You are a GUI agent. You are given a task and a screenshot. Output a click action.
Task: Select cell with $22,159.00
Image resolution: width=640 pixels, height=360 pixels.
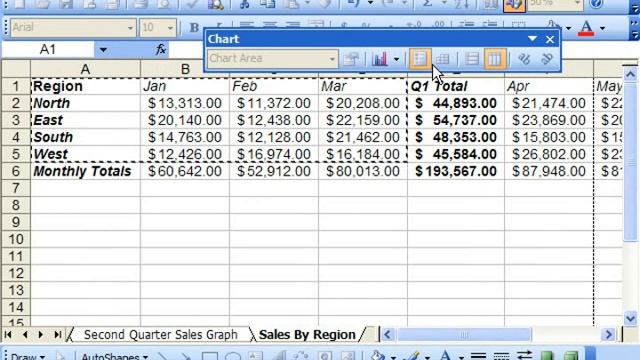[x=363, y=120]
